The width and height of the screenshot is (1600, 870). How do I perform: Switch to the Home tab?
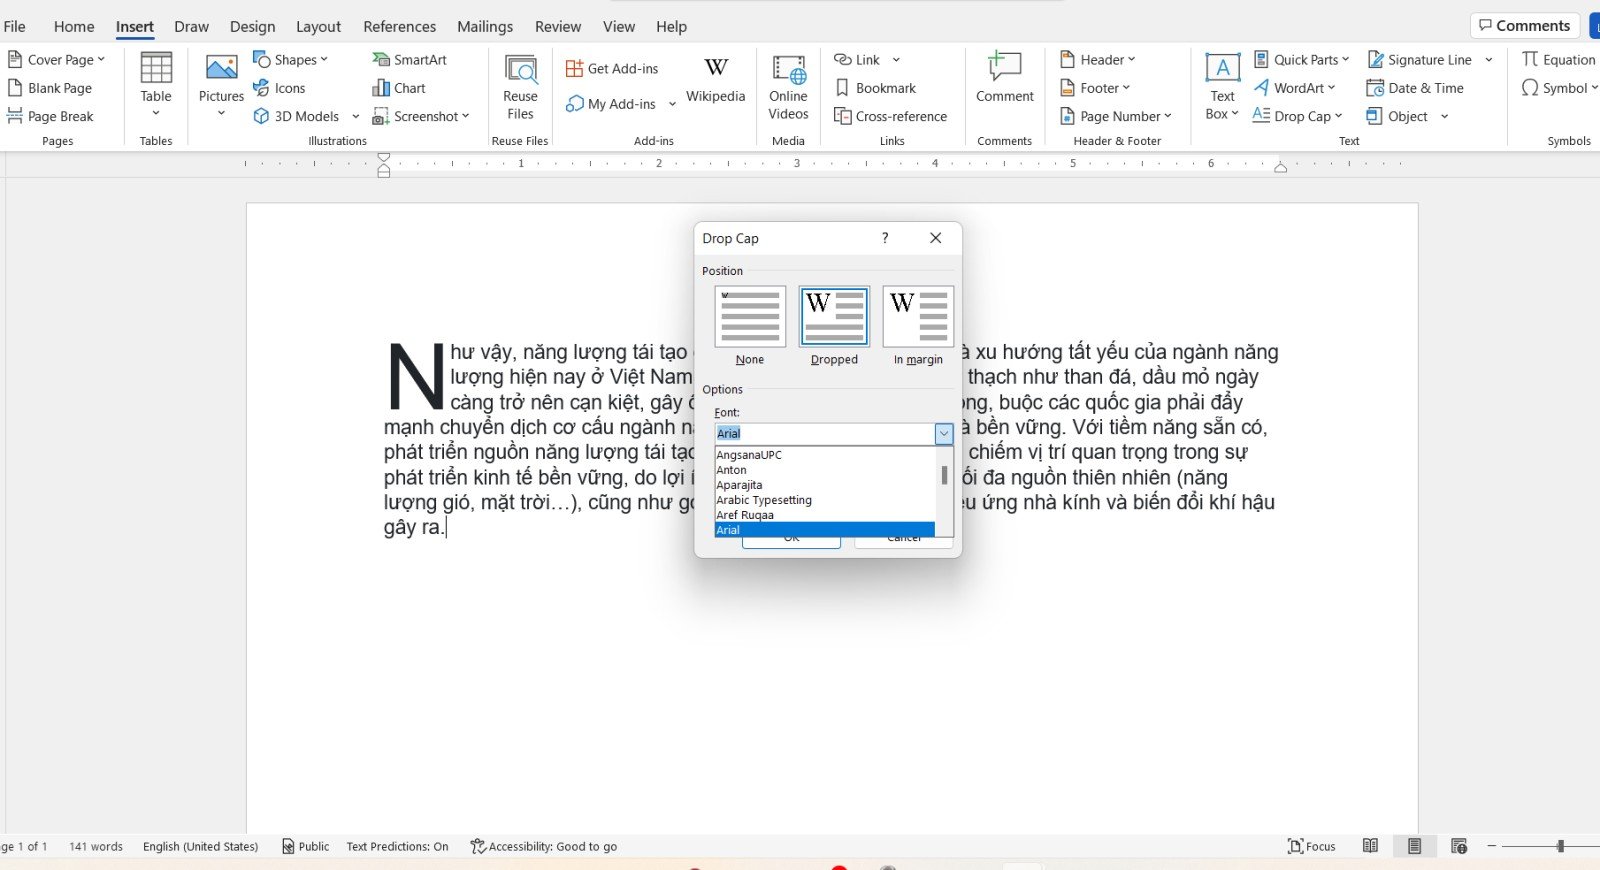point(74,27)
